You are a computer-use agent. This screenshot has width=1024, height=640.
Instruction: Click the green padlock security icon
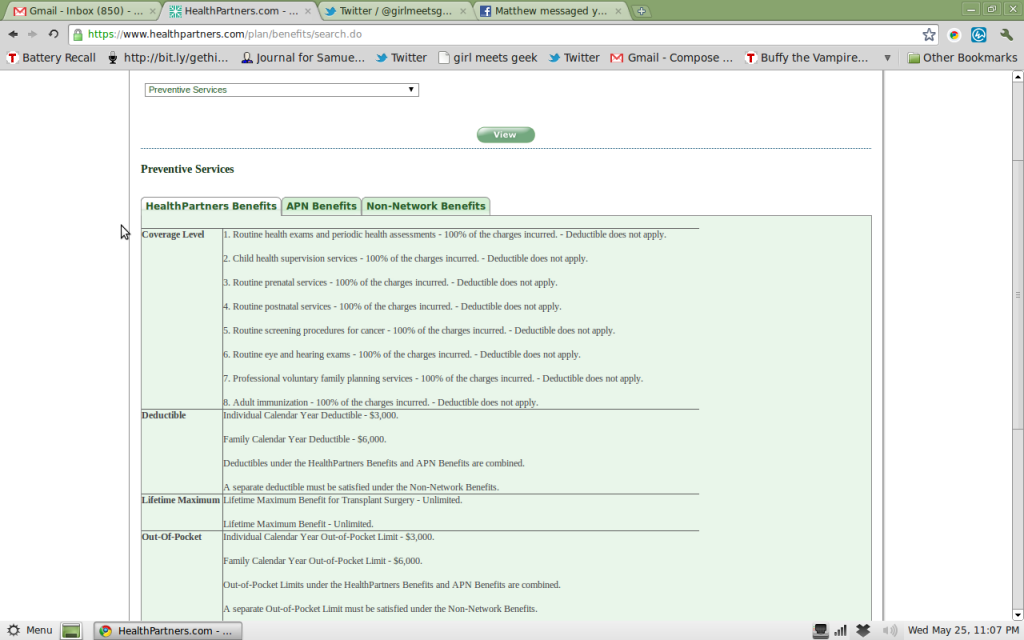[78, 35]
